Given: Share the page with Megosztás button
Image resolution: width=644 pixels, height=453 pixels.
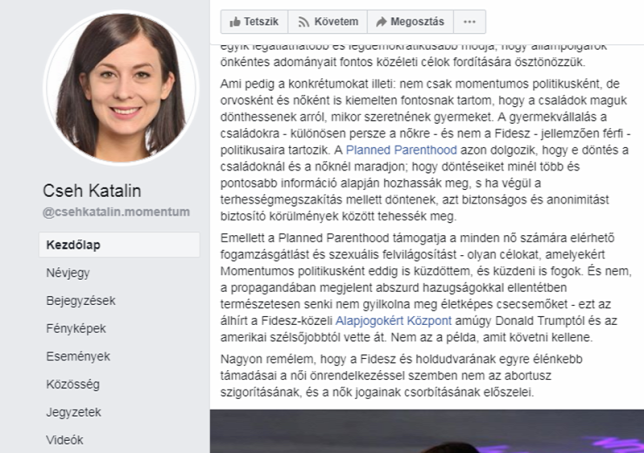Looking at the screenshot, I should click(410, 22).
